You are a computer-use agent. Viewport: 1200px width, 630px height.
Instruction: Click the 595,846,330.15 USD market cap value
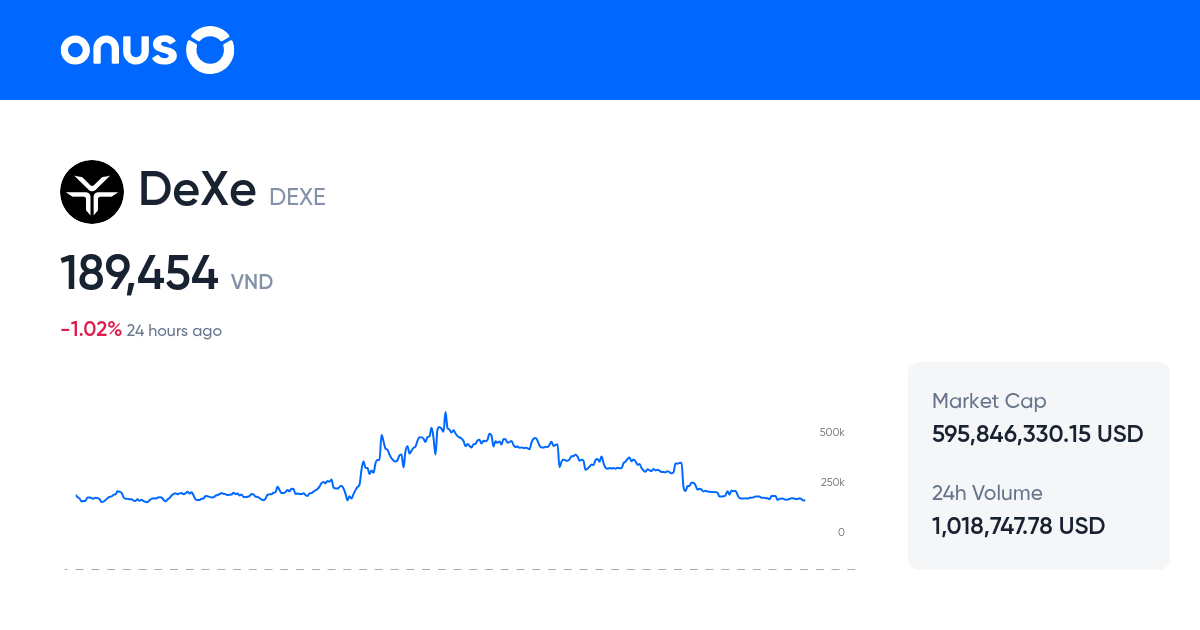click(1037, 434)
